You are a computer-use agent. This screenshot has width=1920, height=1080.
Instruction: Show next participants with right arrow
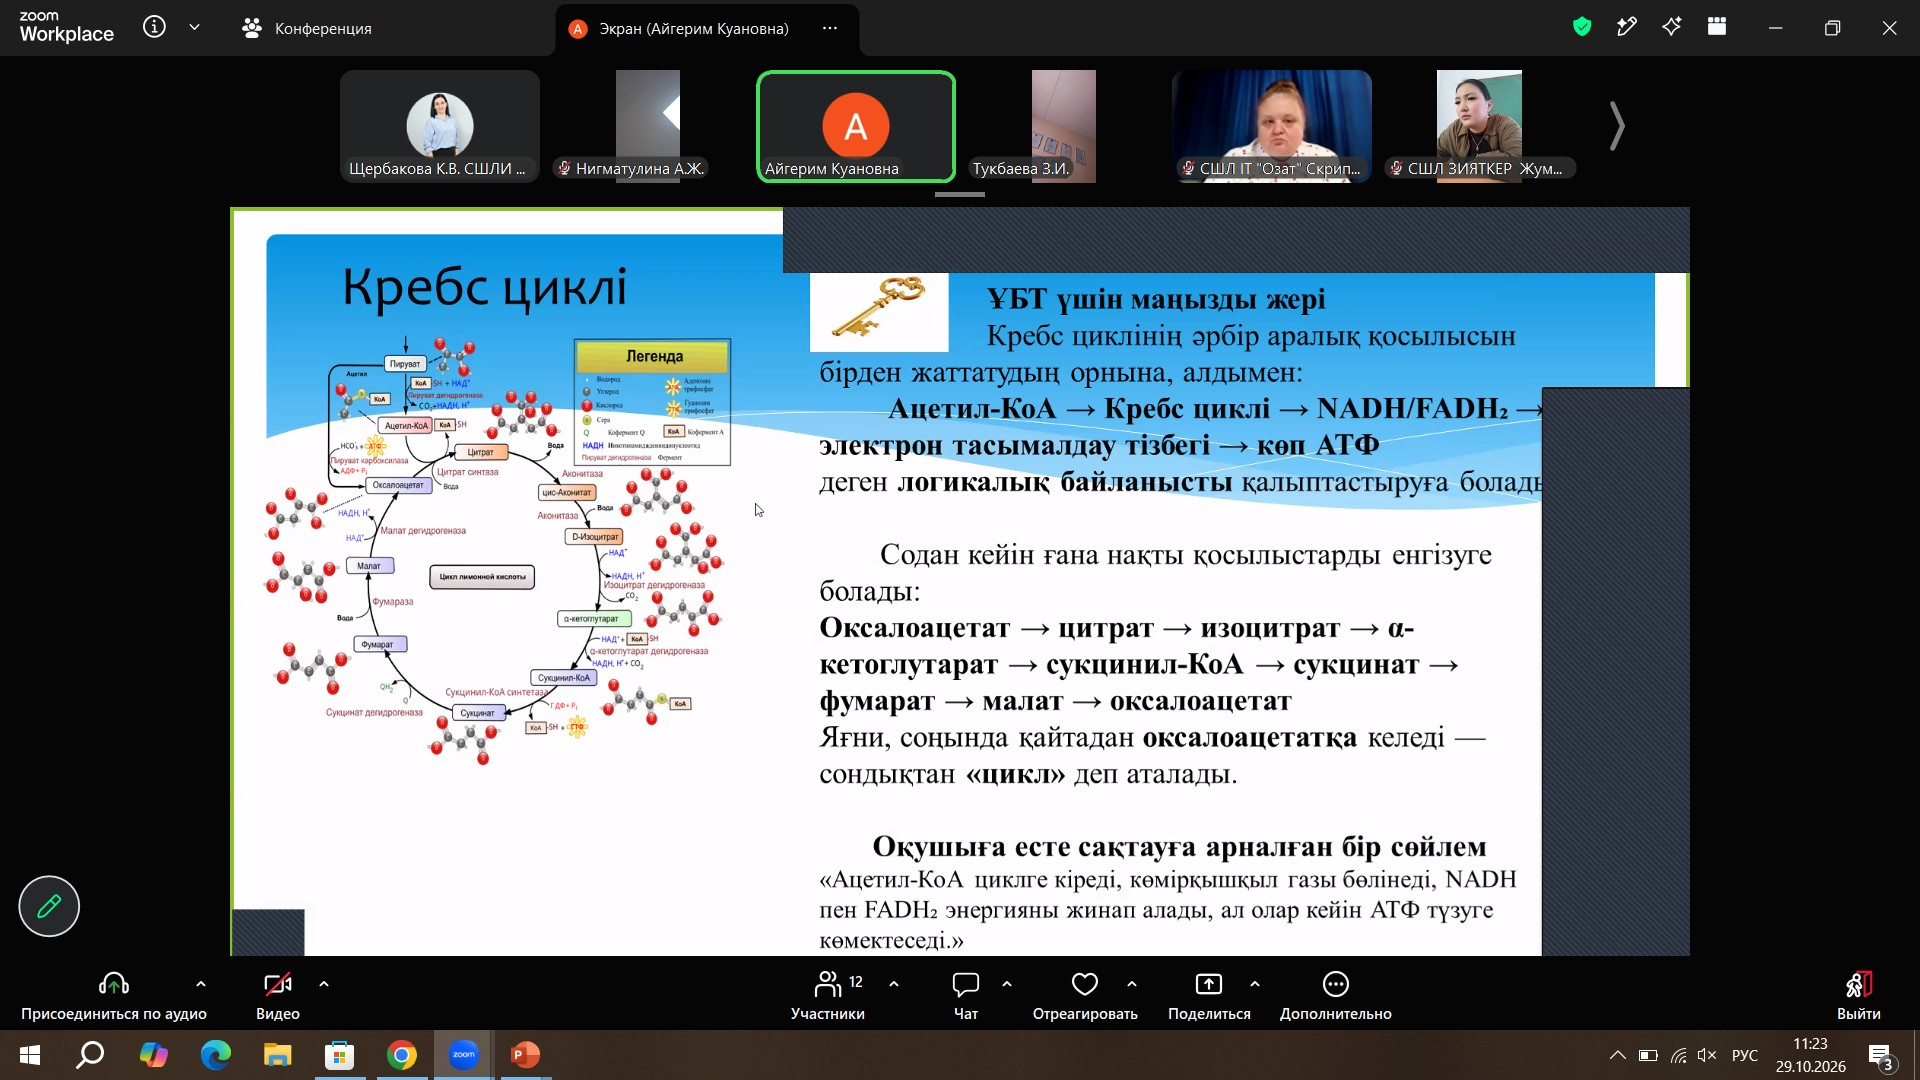point(1617,126)
